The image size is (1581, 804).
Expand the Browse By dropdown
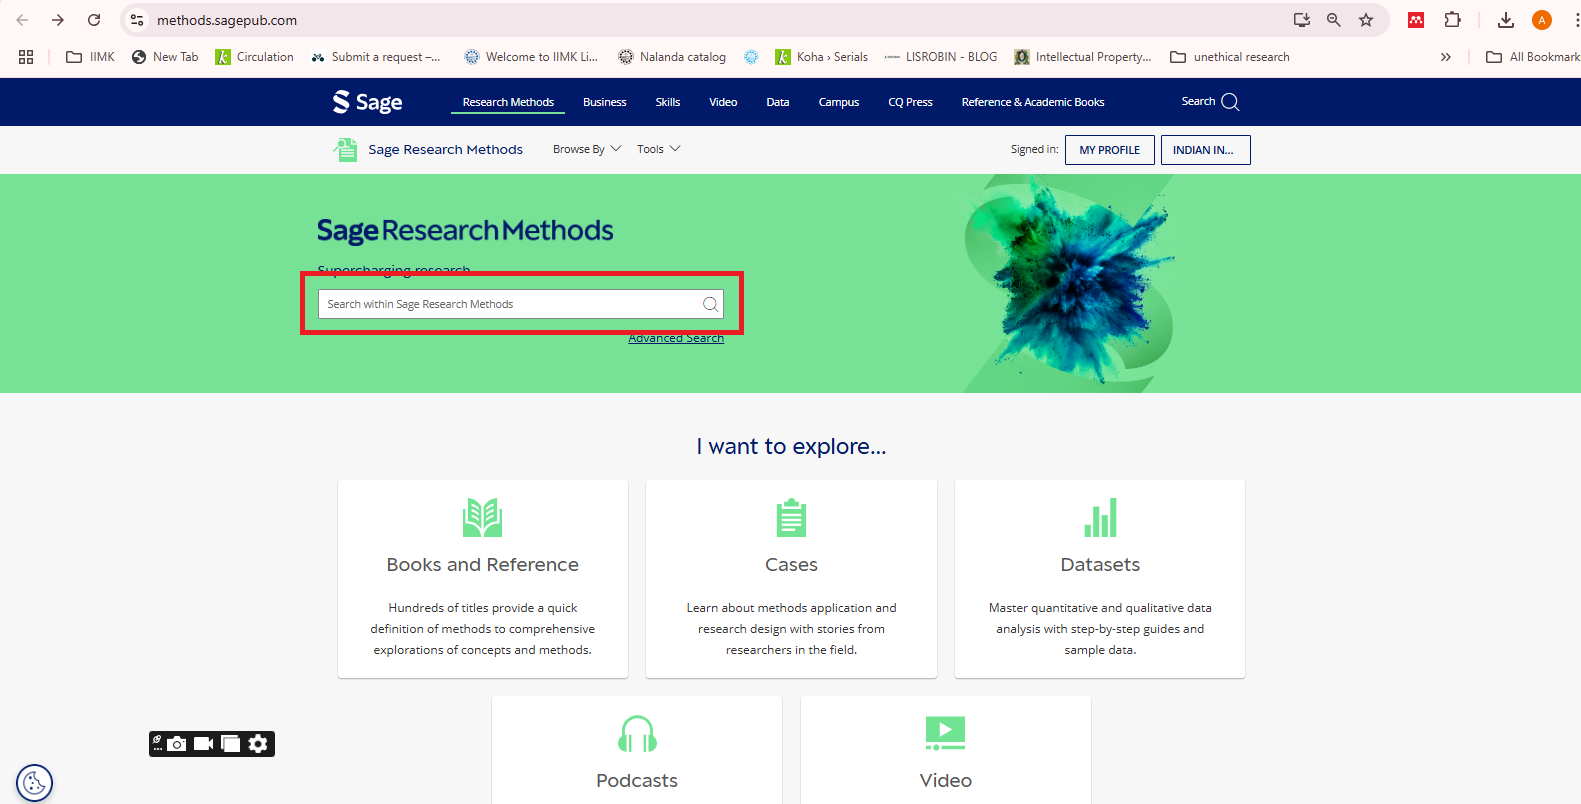(587, 149)
